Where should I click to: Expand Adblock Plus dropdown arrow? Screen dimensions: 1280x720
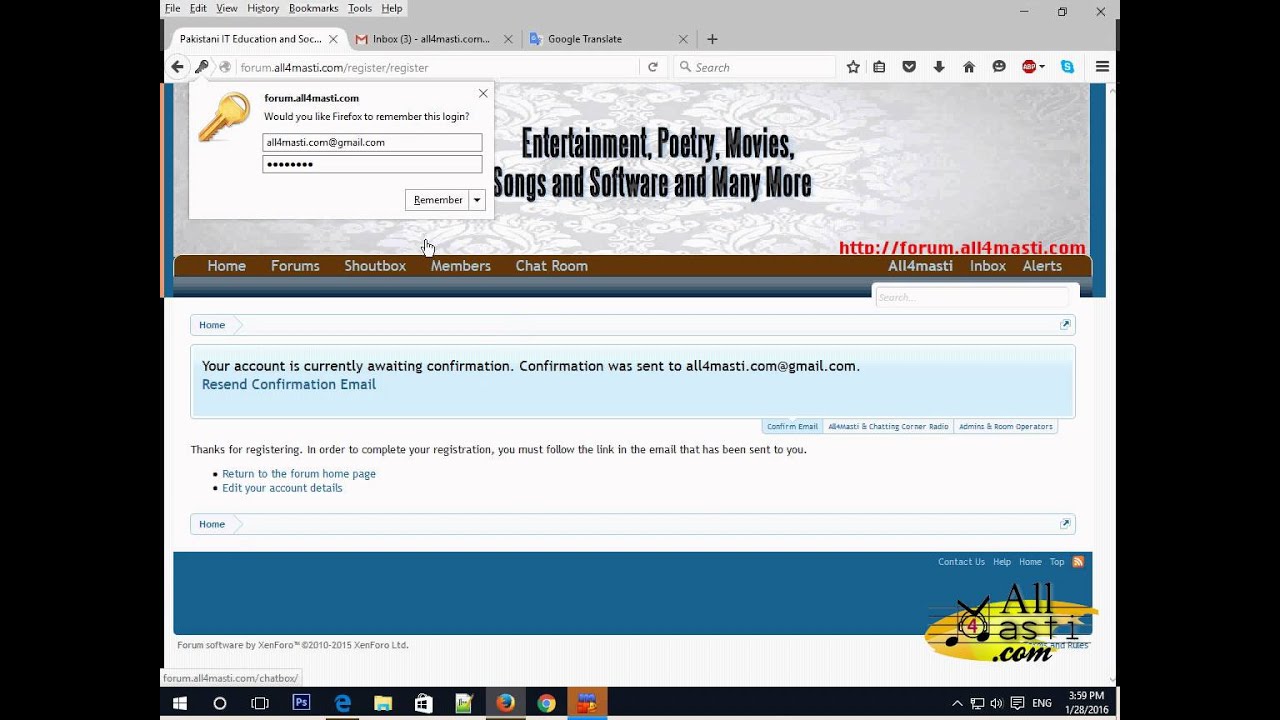[1042, 67]
